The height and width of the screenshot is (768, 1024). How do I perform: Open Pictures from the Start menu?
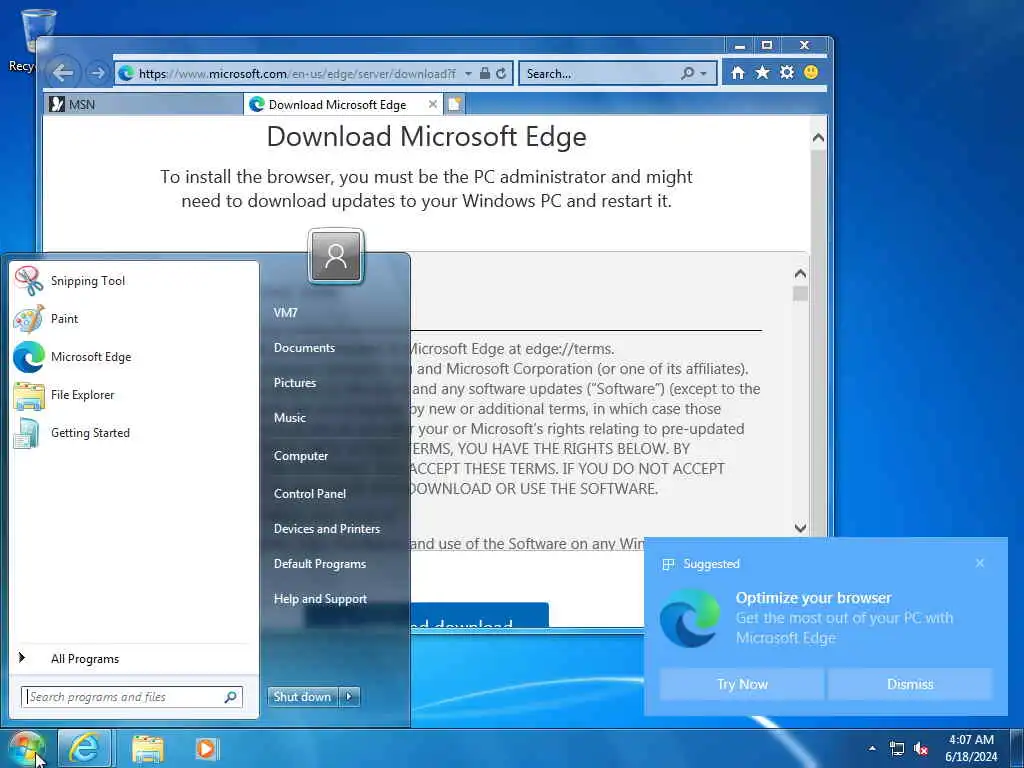[x=295, y=383]
